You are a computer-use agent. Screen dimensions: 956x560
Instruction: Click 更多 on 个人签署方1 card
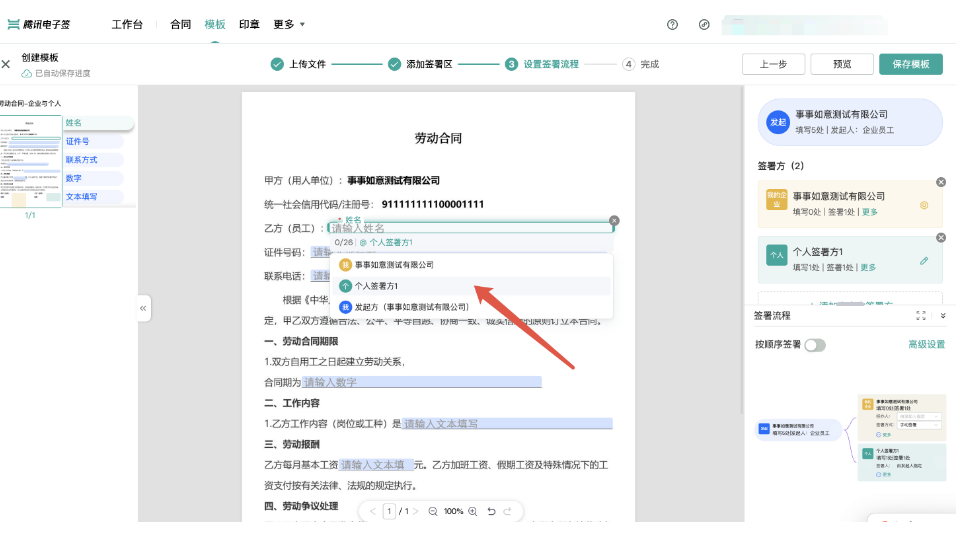[x=868, y=267]
